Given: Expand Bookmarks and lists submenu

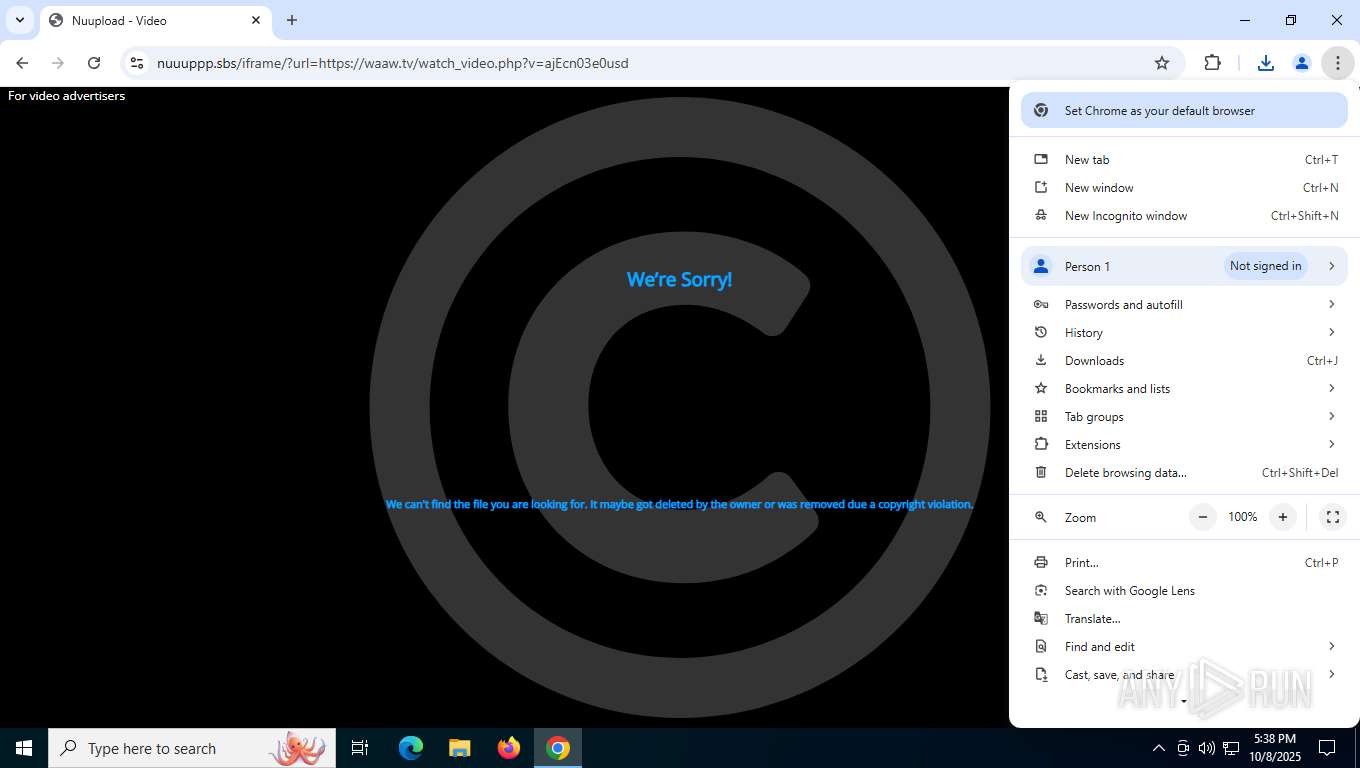Looking at the screenshot, I should pyautogui.click(x=1184, y=389).
